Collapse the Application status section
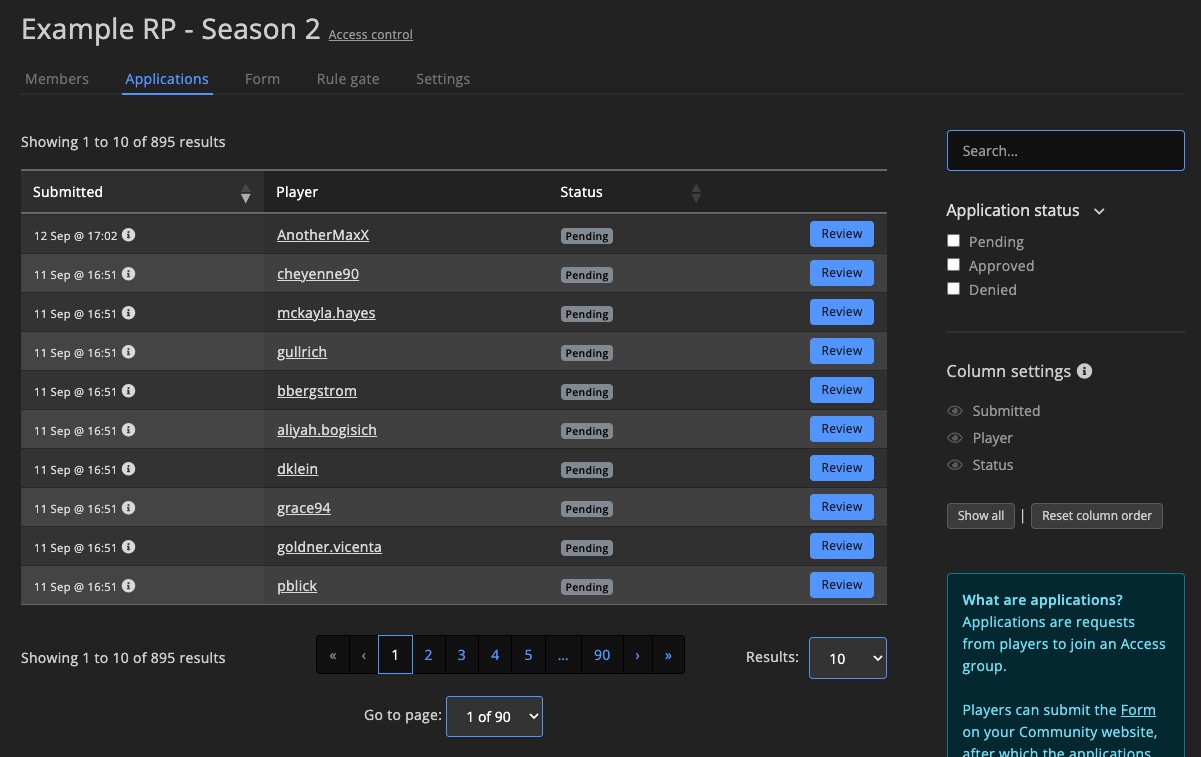 pyautogui.click(x=1099, y=211)
